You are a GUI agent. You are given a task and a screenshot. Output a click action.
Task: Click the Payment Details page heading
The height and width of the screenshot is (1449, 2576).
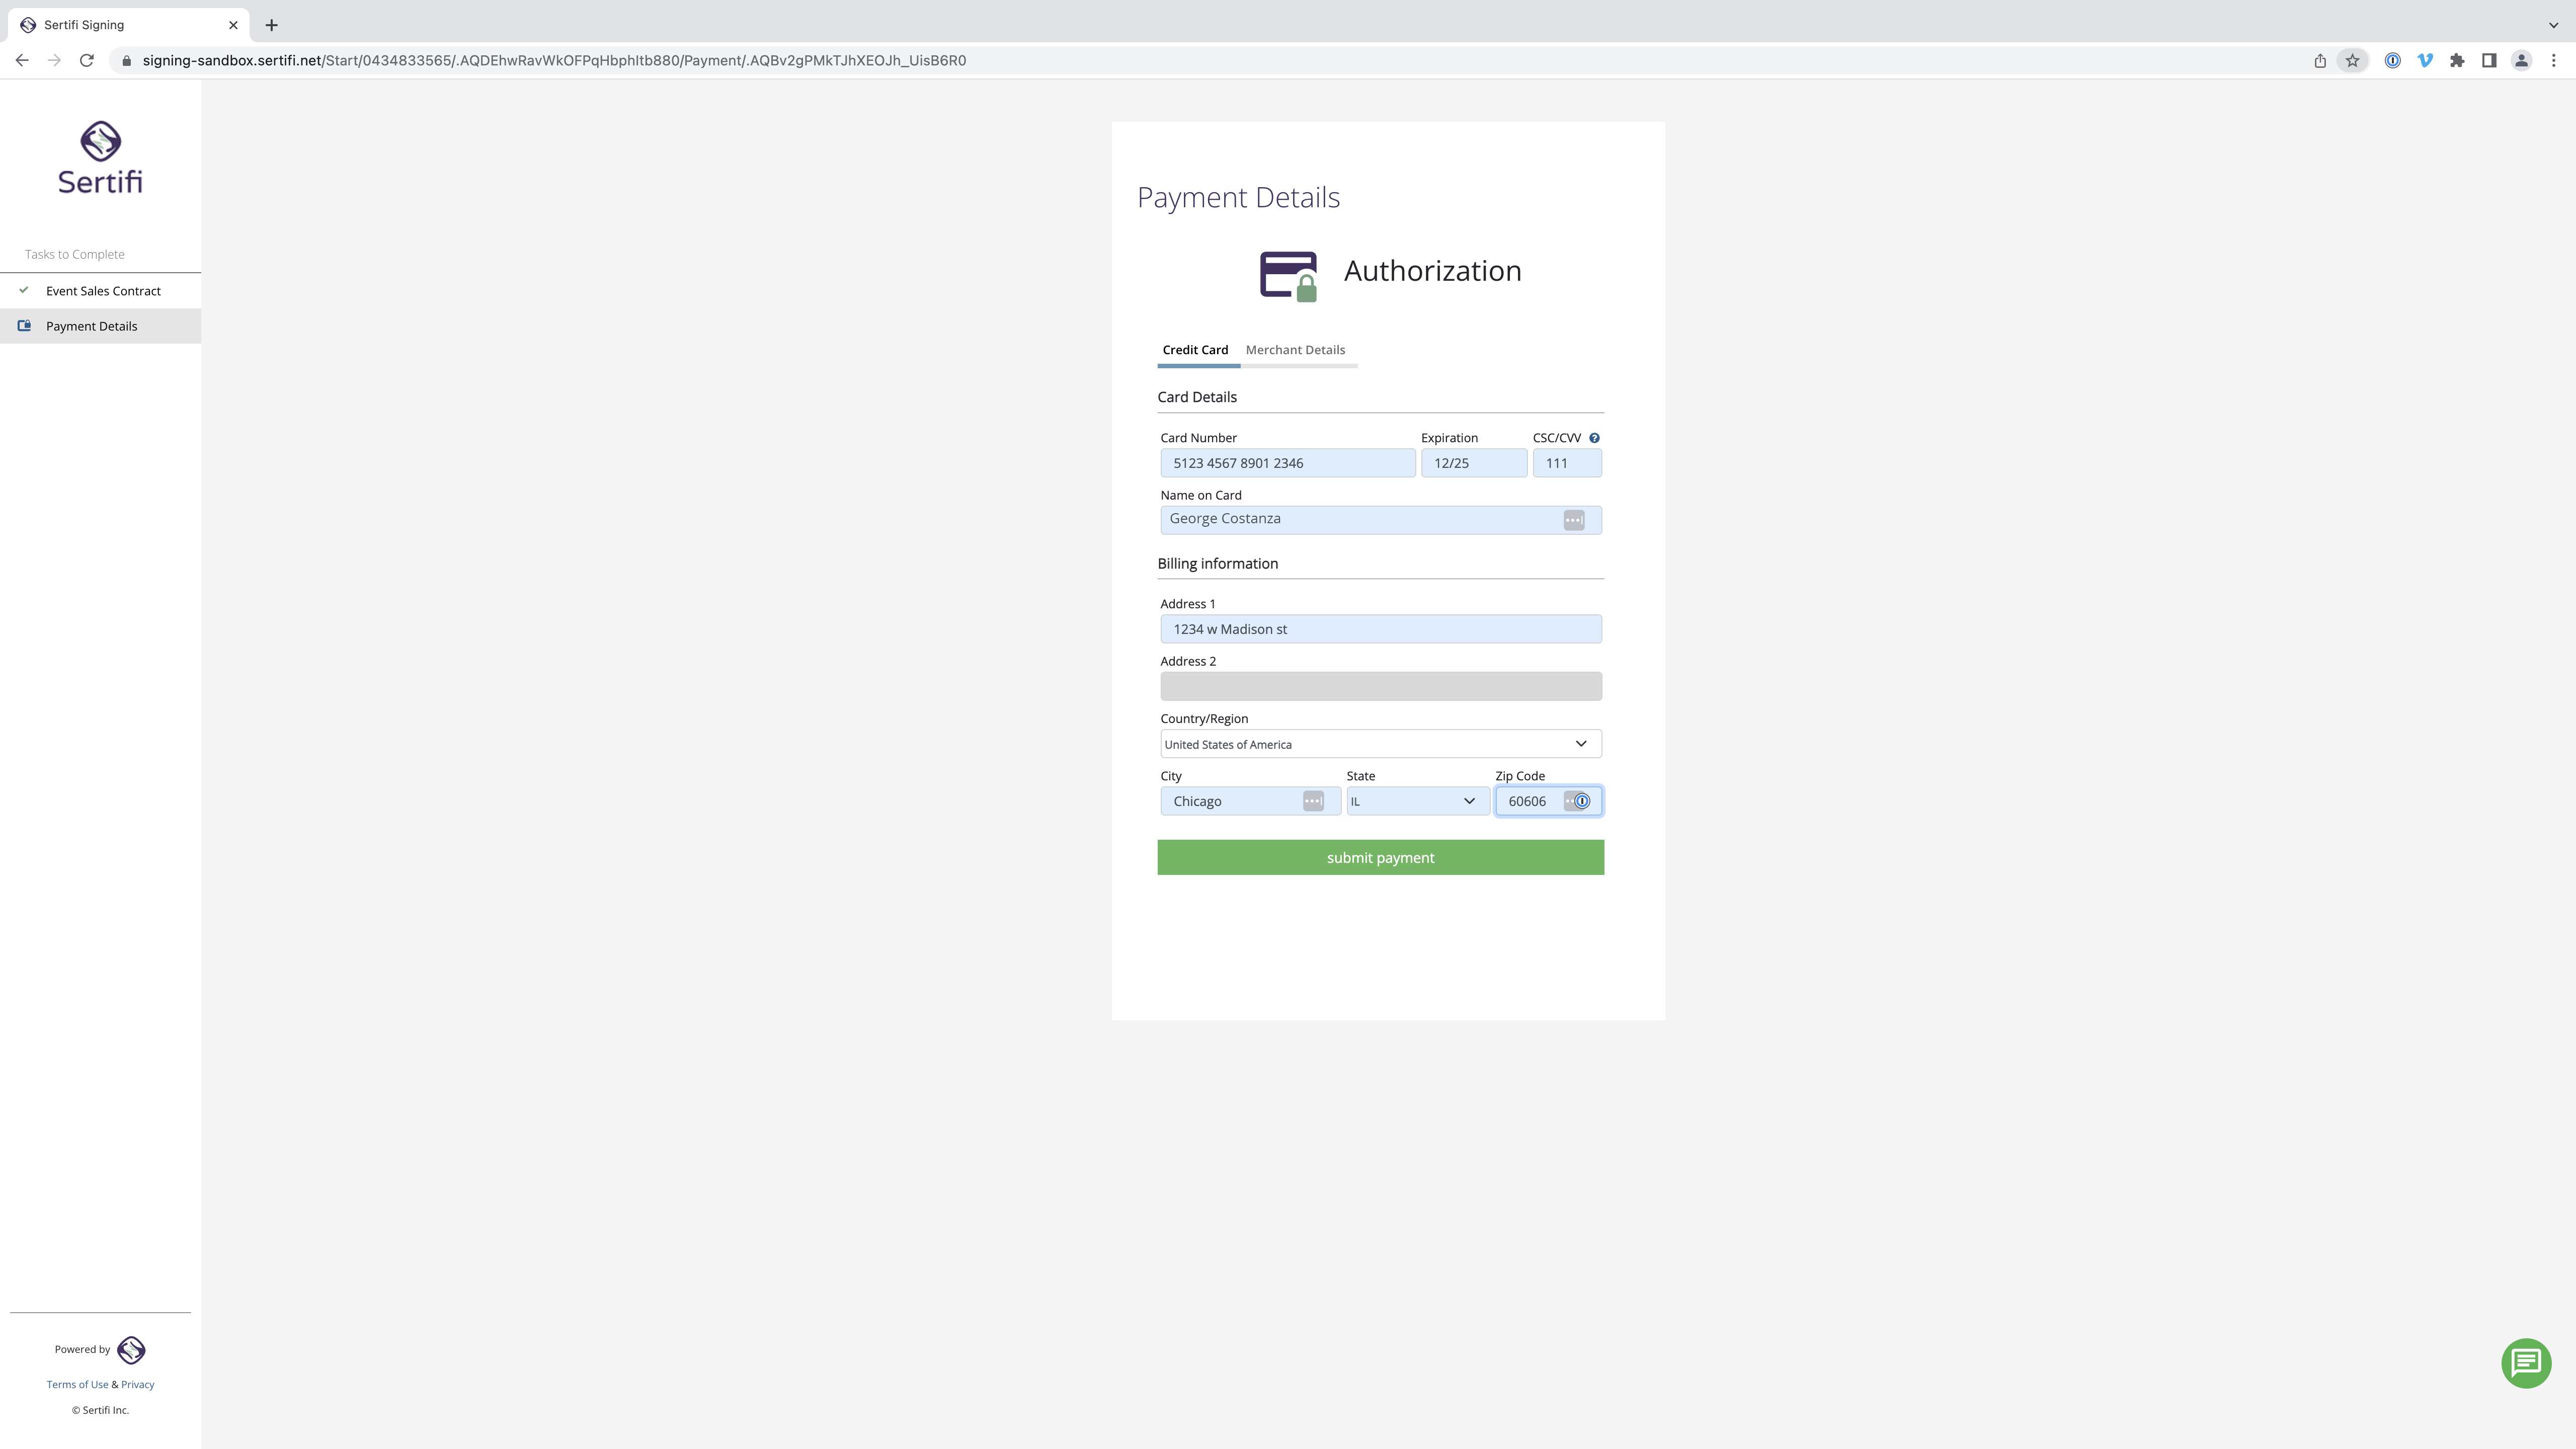coord(1238,198)
